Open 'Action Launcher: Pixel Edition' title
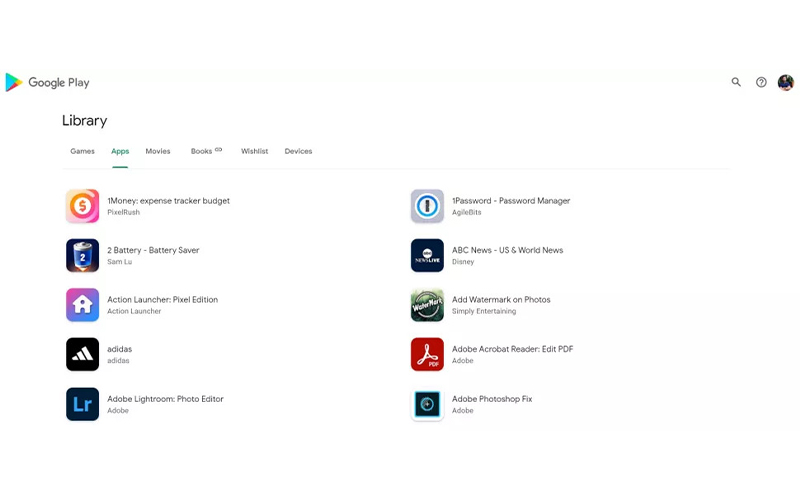This screenshot has height=500, width=800. tap(162, 299)
